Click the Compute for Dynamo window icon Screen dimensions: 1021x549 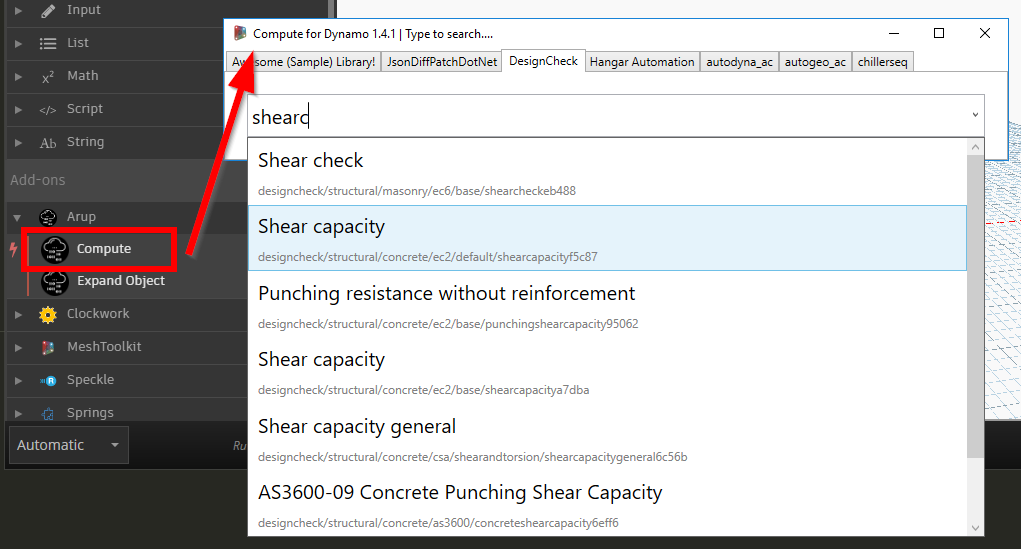pyautogui.click(x=240, y=33)
